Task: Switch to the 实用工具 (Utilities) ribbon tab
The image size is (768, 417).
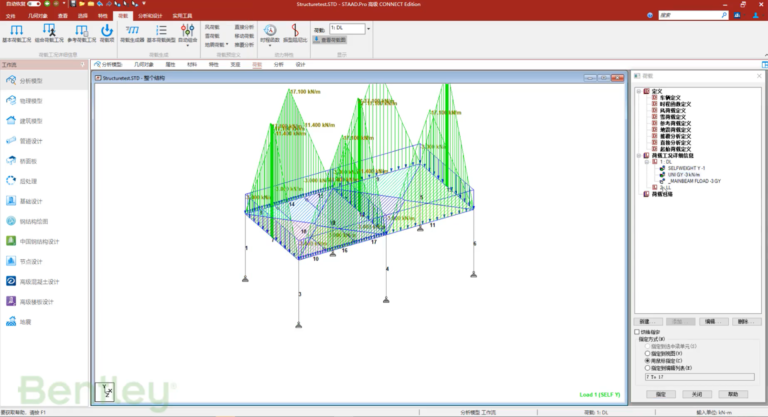Action: 182,16
